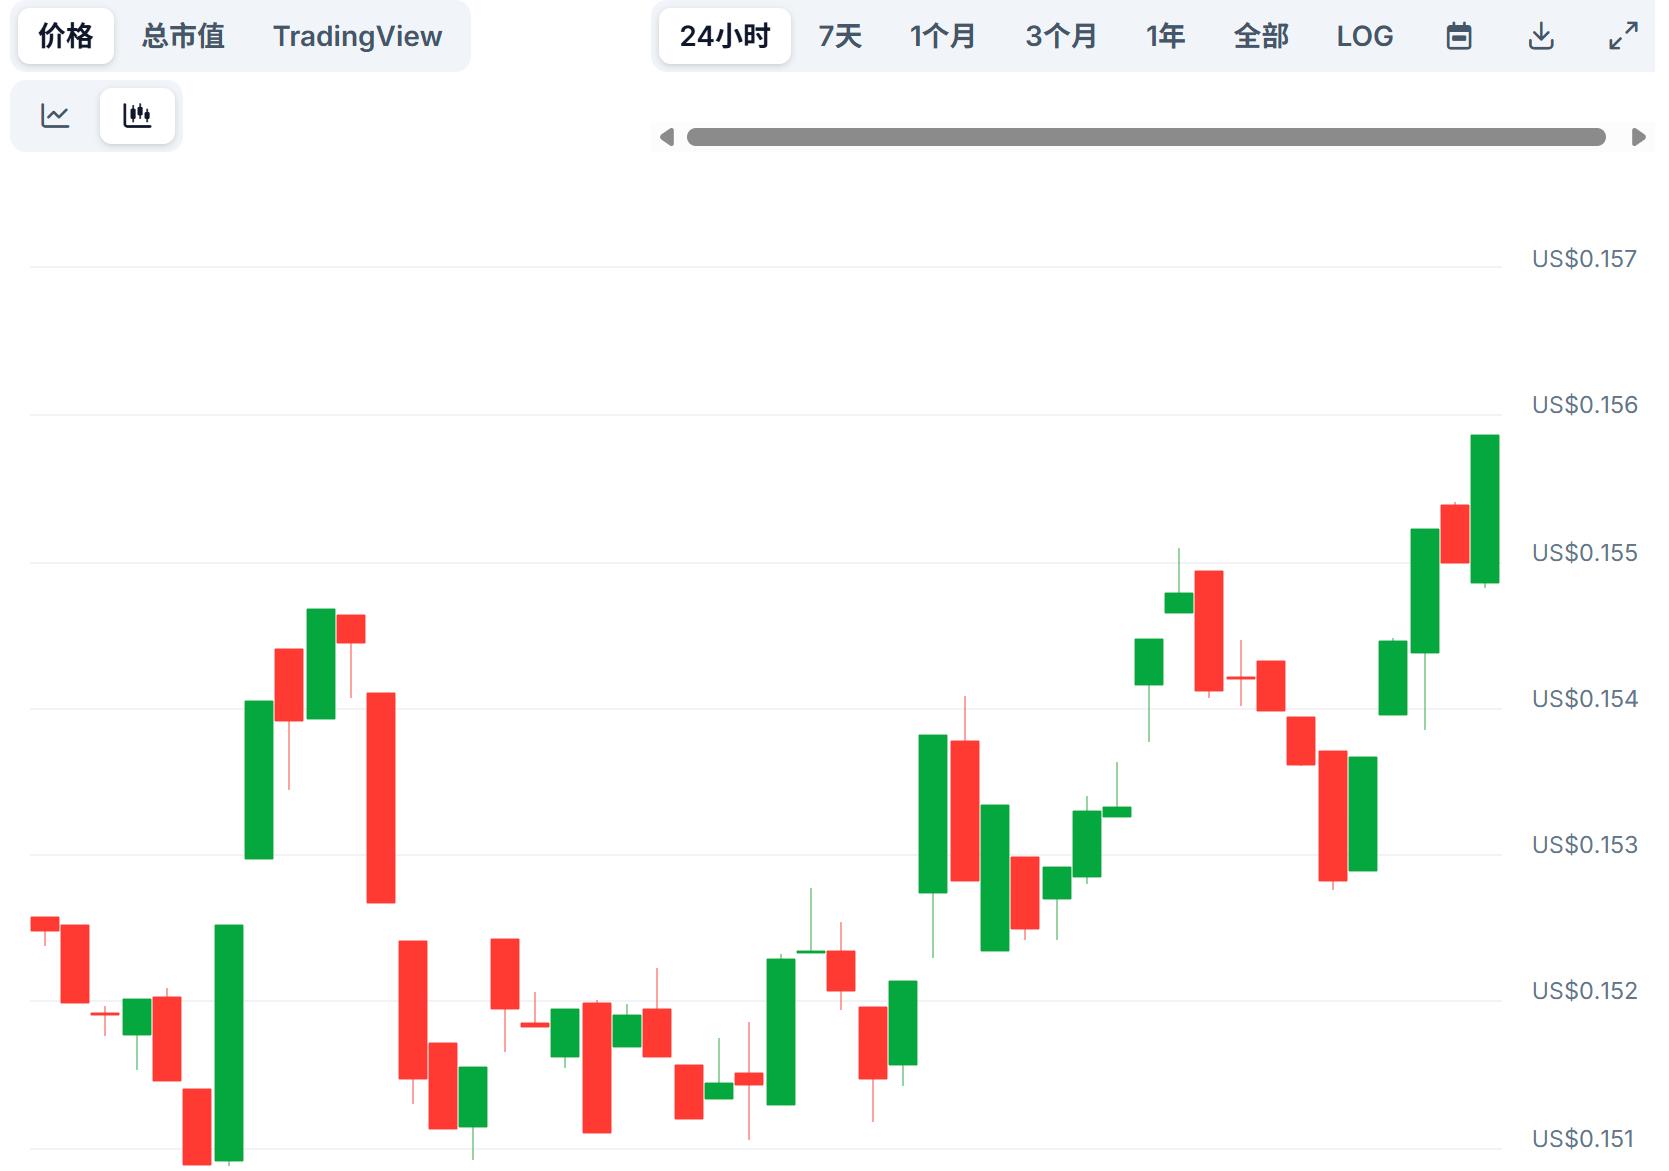Click the right scroll arrow of the range bar

(x=1638, y=137)
